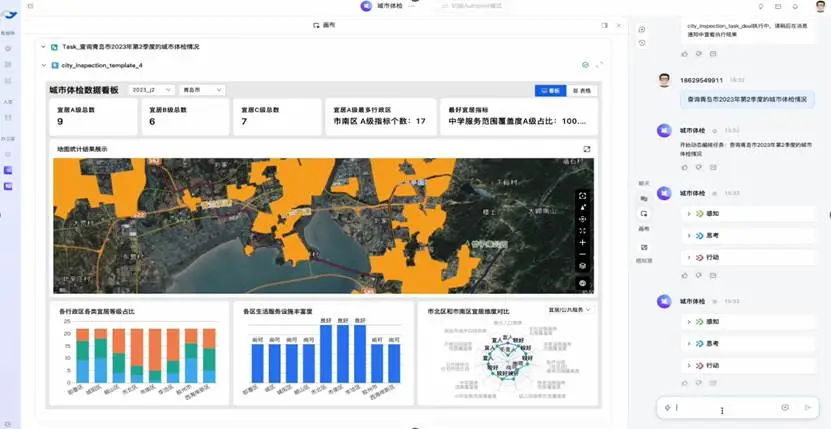Image resolution: width=831 pixels, height=429 pixels.
Task: Expand map statistics panel to fullscreen
Action: (x=587, y=149)
